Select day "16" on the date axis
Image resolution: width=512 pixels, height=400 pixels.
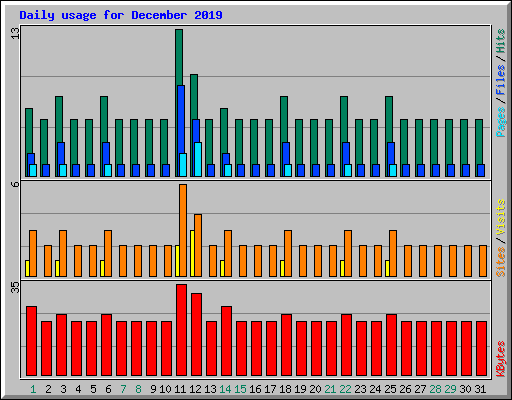[x=255, y=389]
